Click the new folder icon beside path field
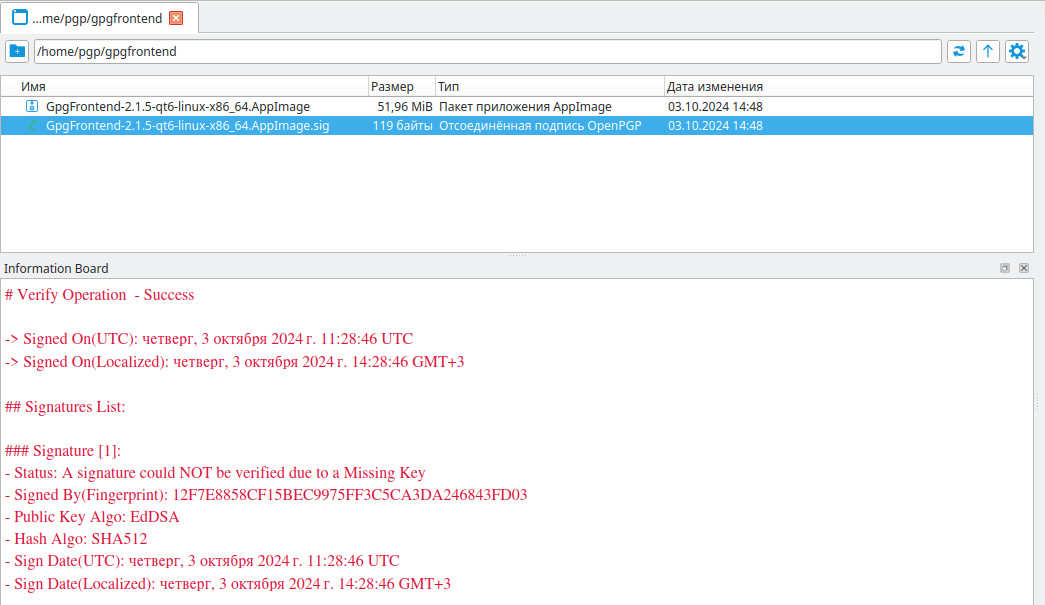Viewport: 1045px width, 605px height. pyautogui.click(x=17, y=51)
